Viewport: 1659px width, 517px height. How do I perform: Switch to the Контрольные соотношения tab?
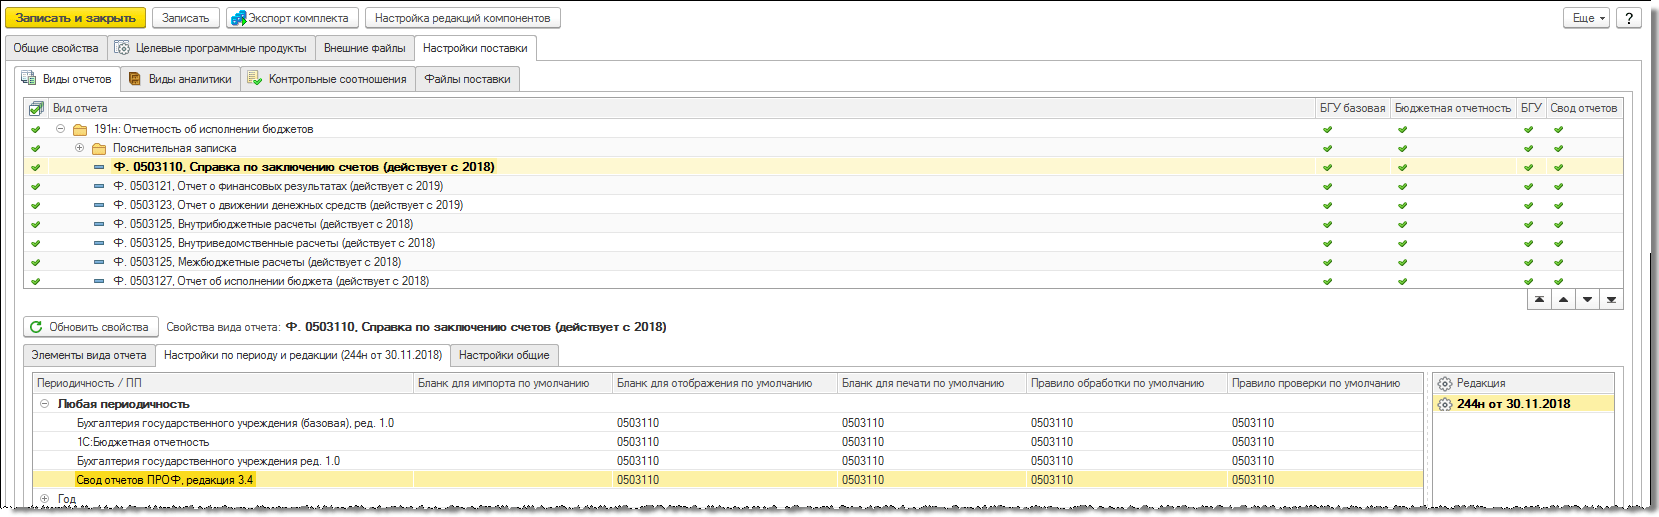(327, 79)
